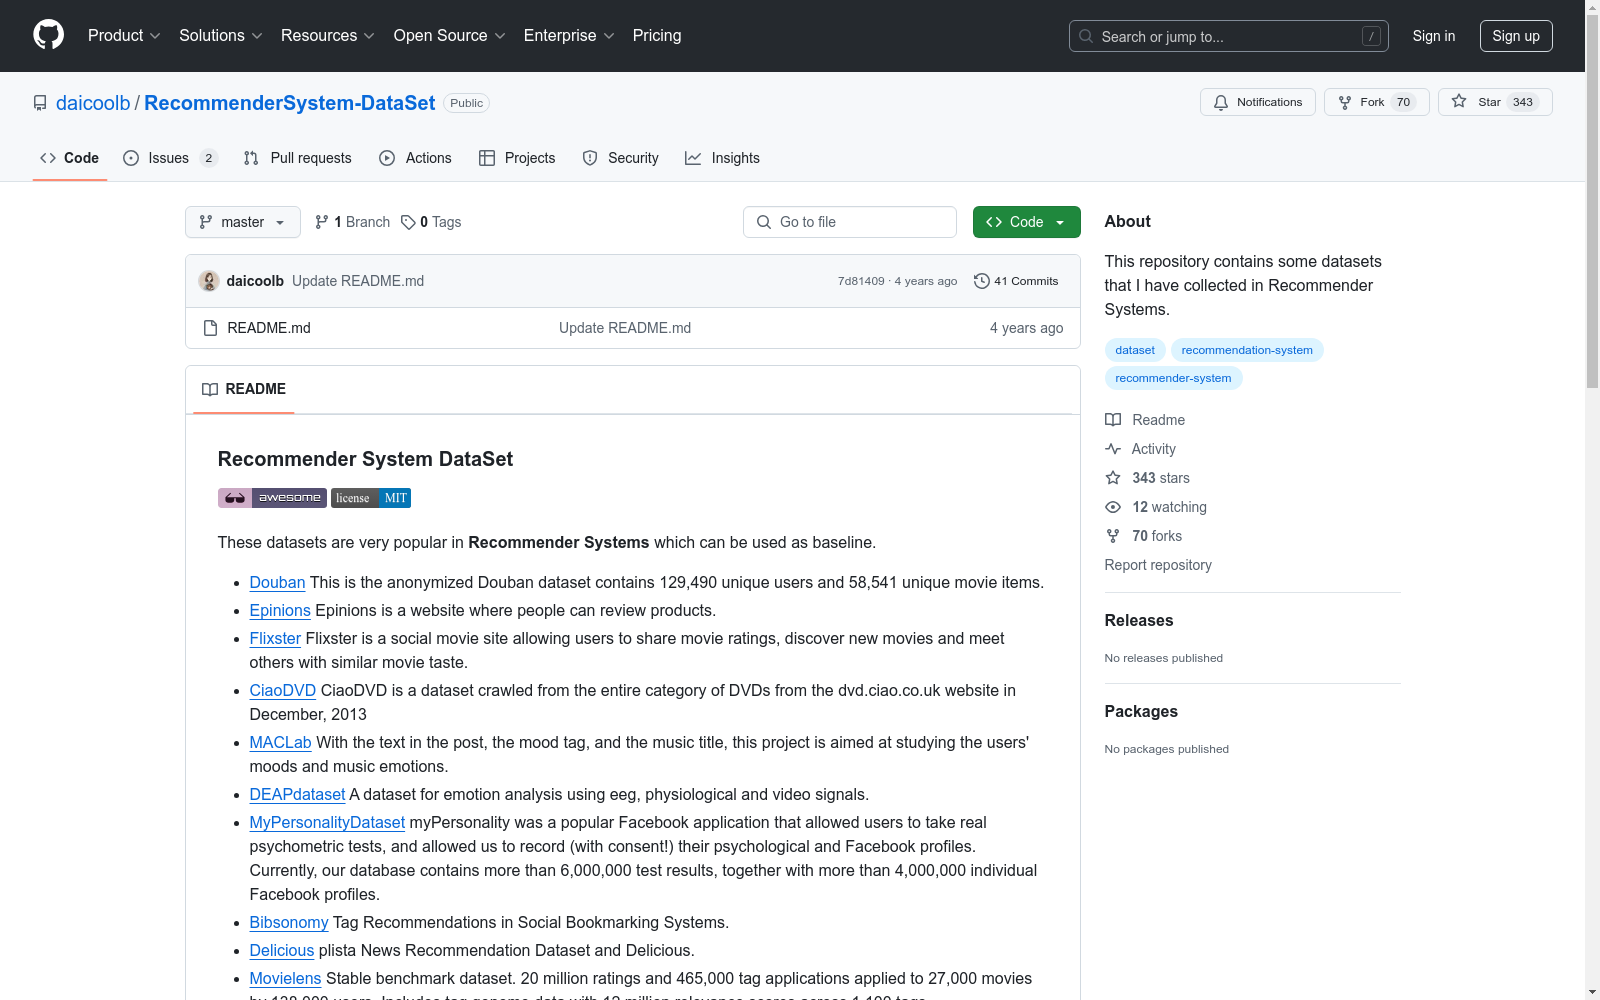The image size is (1600, 1000).
Task: Click the Sign up button
Action: pos(1516,36)
